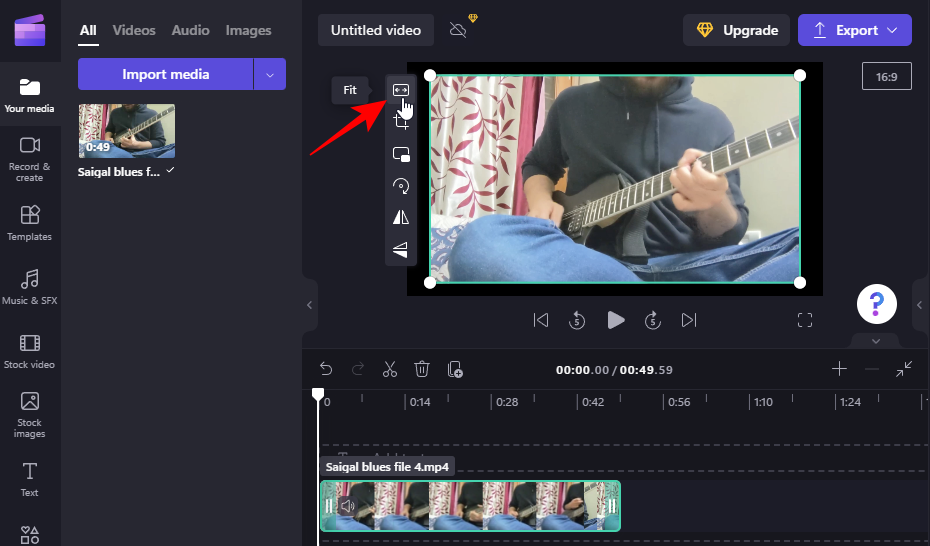This screenshot has width=930, height=546.
Task: Click the playhead marker at 0
Action: 318,394
